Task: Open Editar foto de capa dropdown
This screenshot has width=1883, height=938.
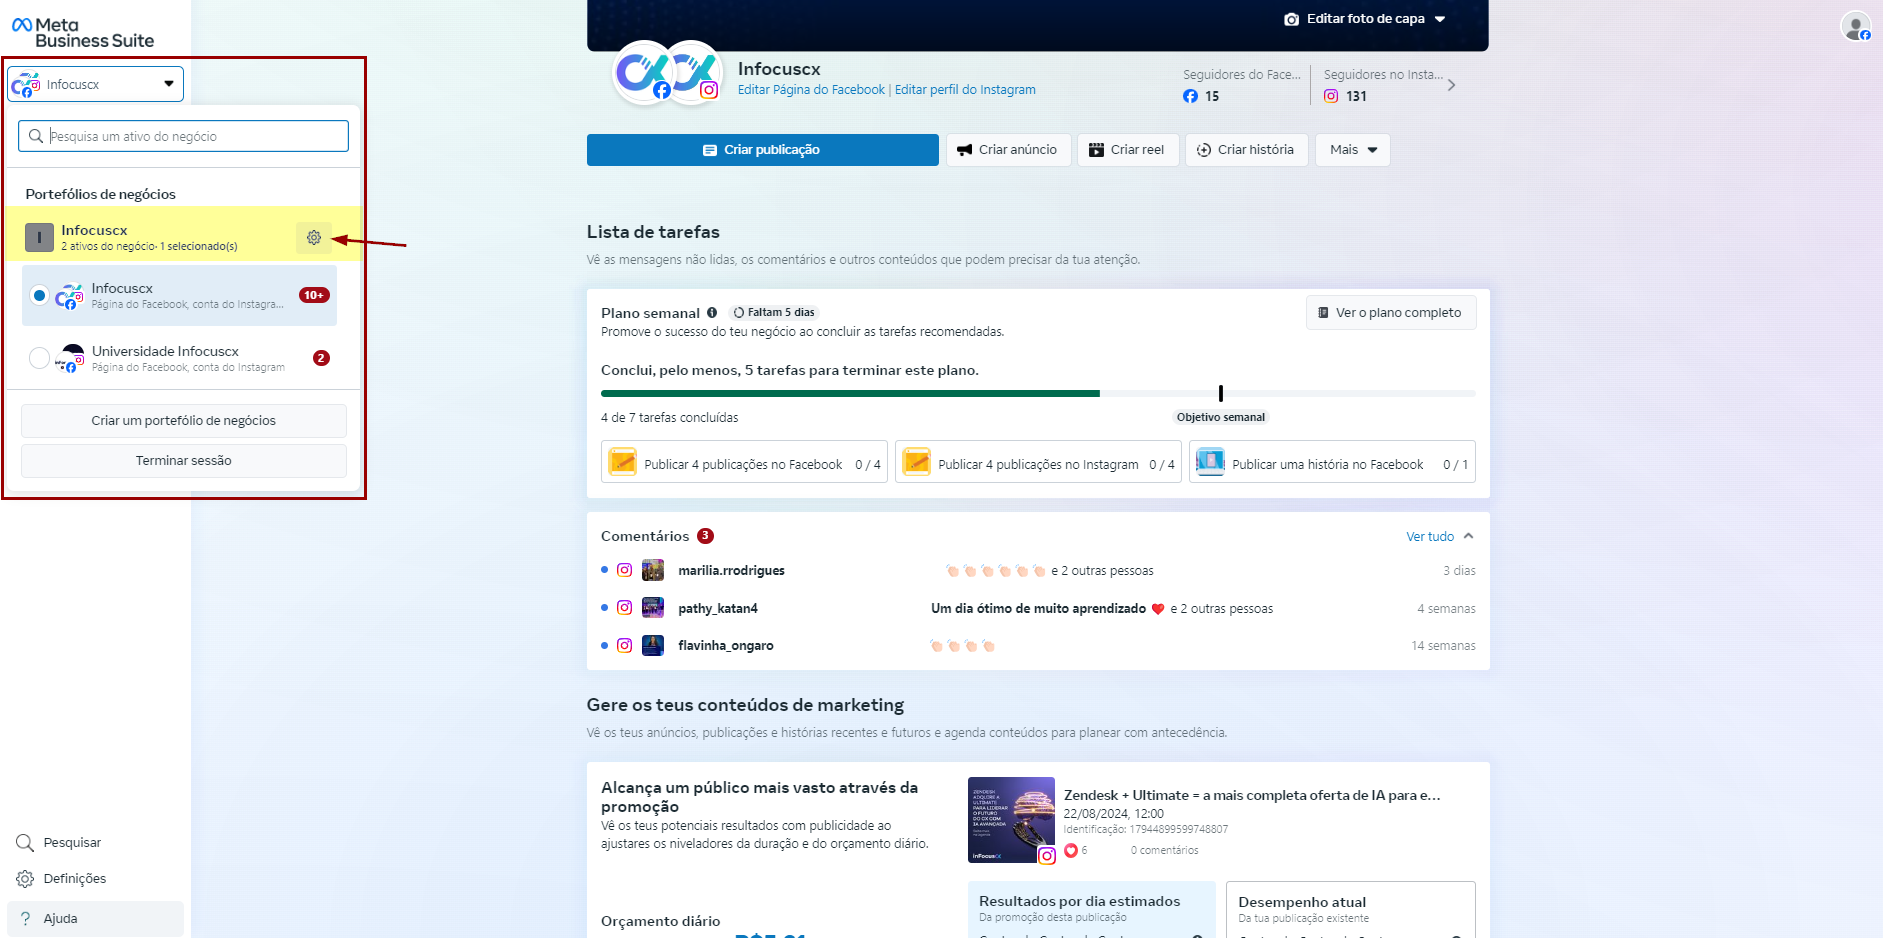Action: click(x=1365, y=19)
